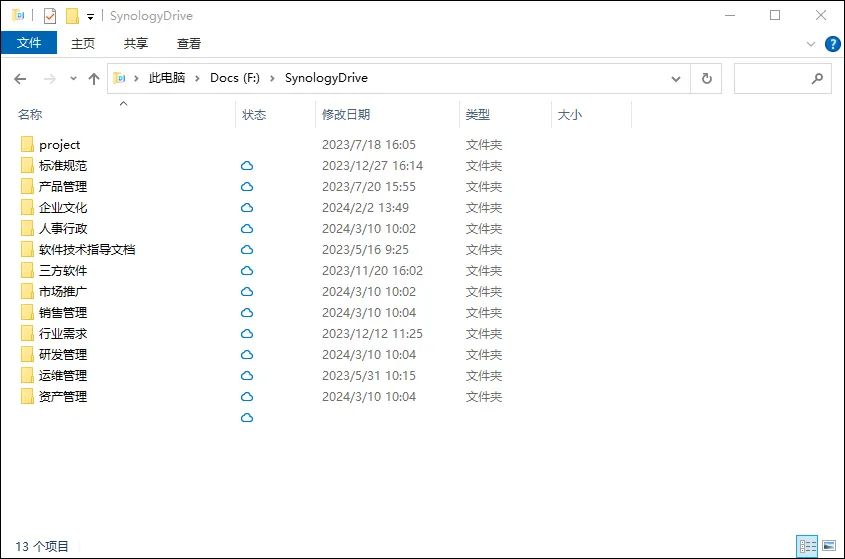Open the Customize Quick Access Toolbar dropdown
Image resolution: width=845 pixels, height=559 pixels.
point(90,17)
